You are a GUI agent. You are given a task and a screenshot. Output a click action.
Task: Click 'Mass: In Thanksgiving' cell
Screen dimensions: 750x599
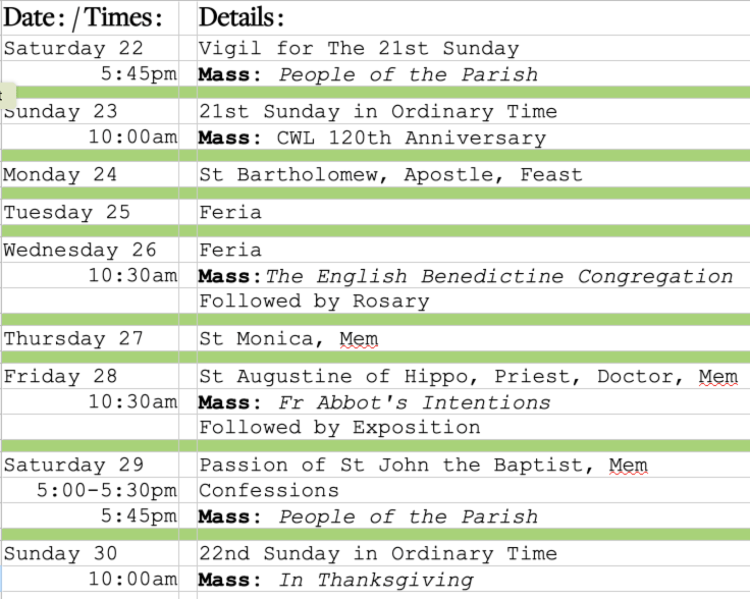[x=474, y=579]
